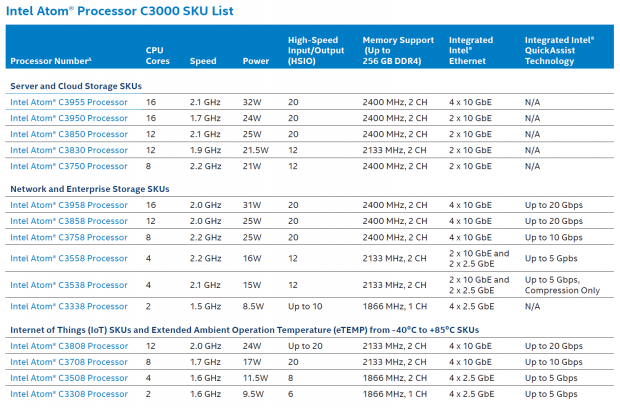
Task: Click the '17W' power value for C3708
Action: pos(252,362)
